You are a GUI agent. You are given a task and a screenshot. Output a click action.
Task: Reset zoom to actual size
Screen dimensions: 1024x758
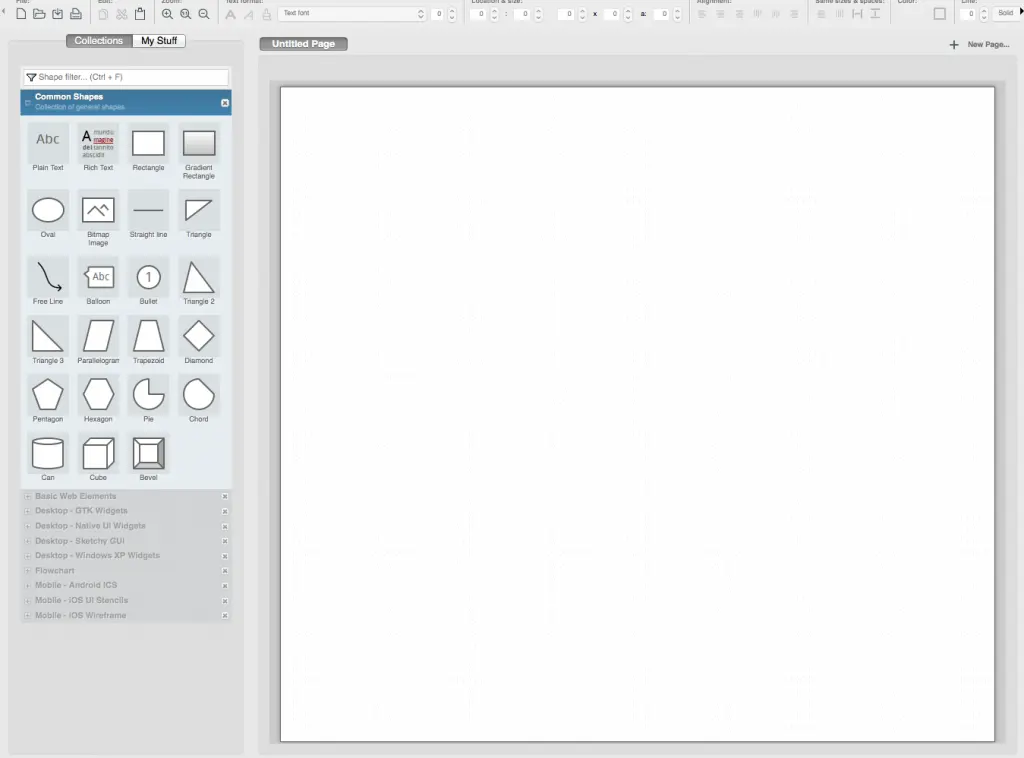(186, 14)
